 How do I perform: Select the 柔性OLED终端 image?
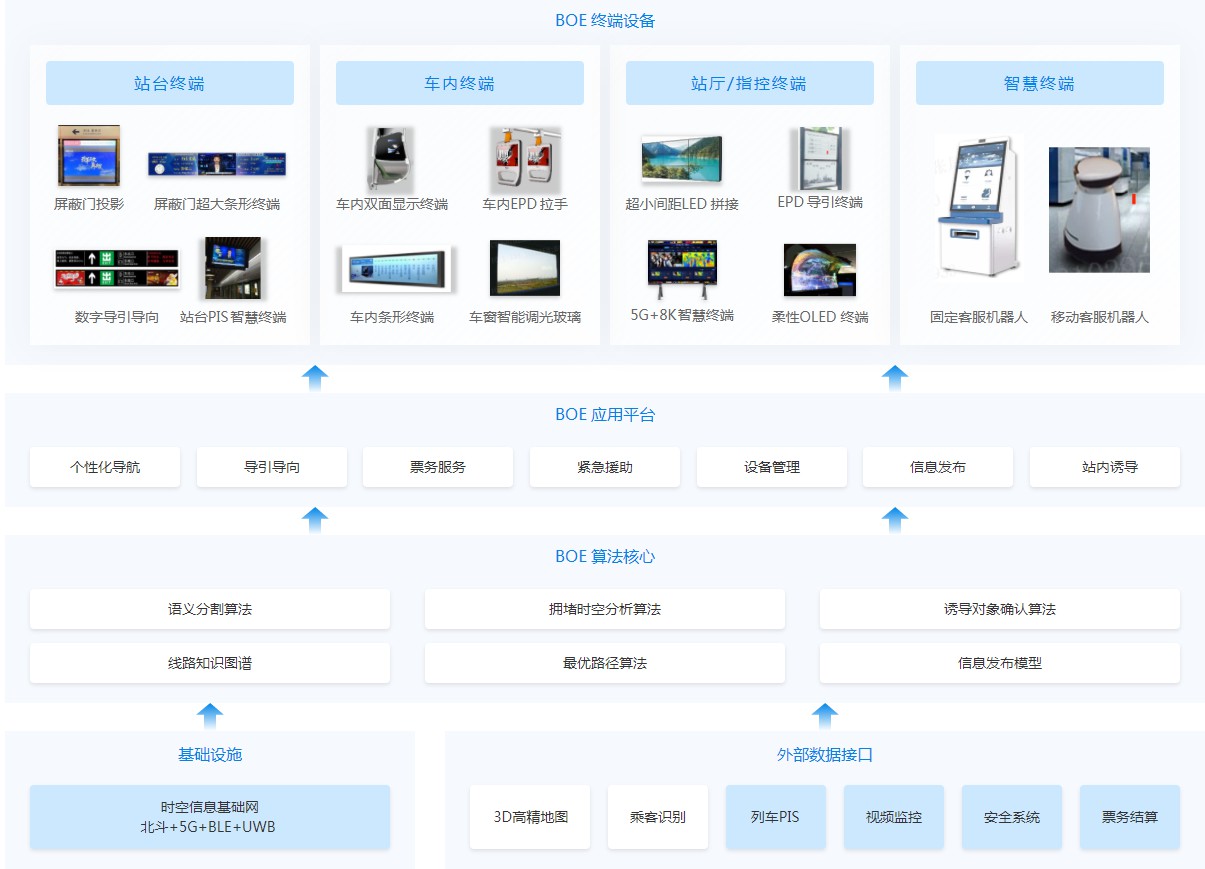coord(819,269)
